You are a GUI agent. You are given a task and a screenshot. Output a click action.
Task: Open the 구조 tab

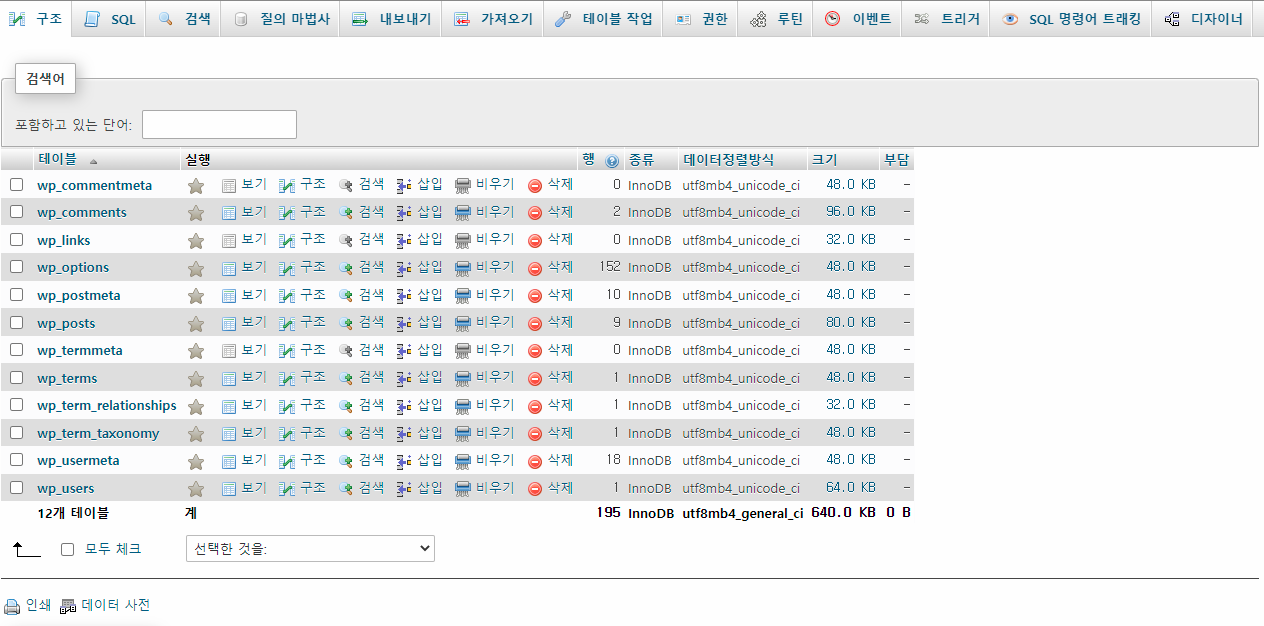tap(35, 19)
